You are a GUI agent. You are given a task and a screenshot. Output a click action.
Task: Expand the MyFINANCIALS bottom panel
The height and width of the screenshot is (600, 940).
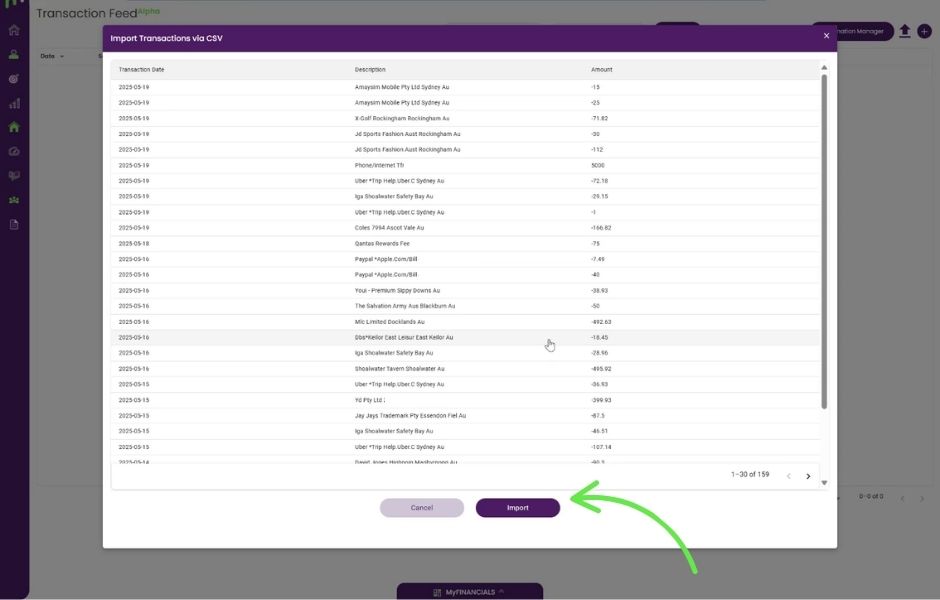[469, 592]
